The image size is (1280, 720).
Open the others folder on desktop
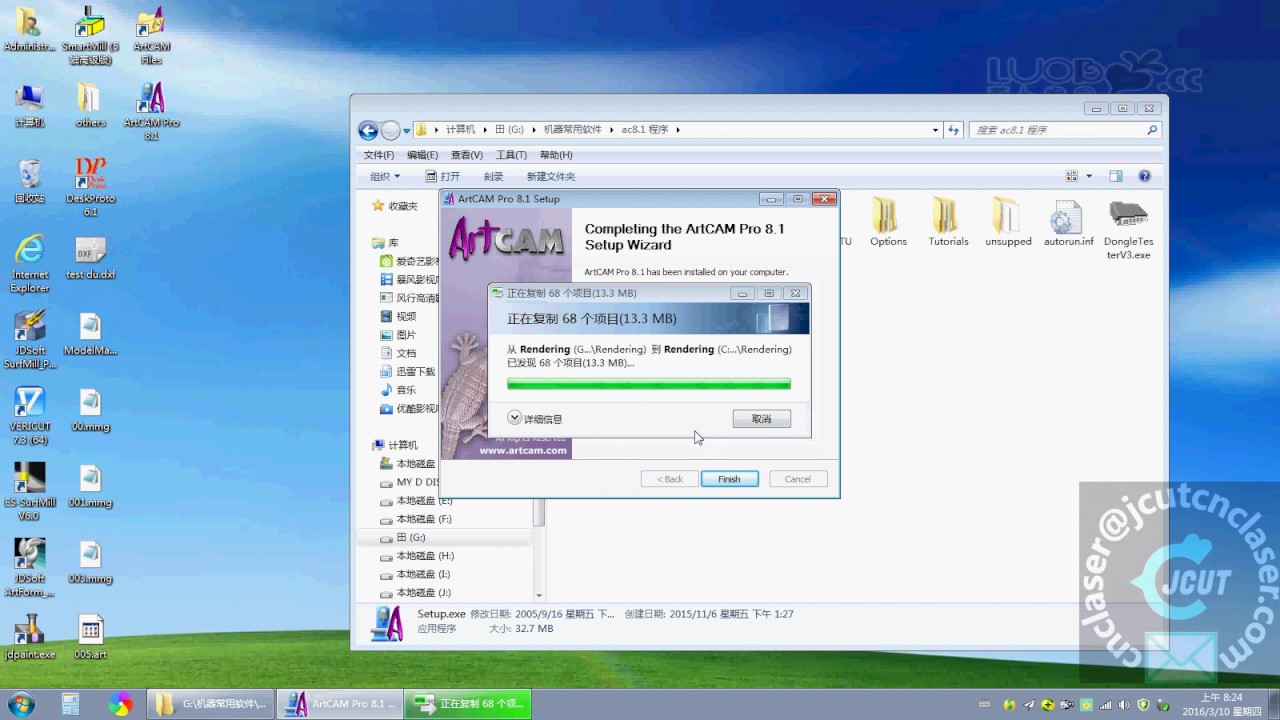tap(90, 104)
